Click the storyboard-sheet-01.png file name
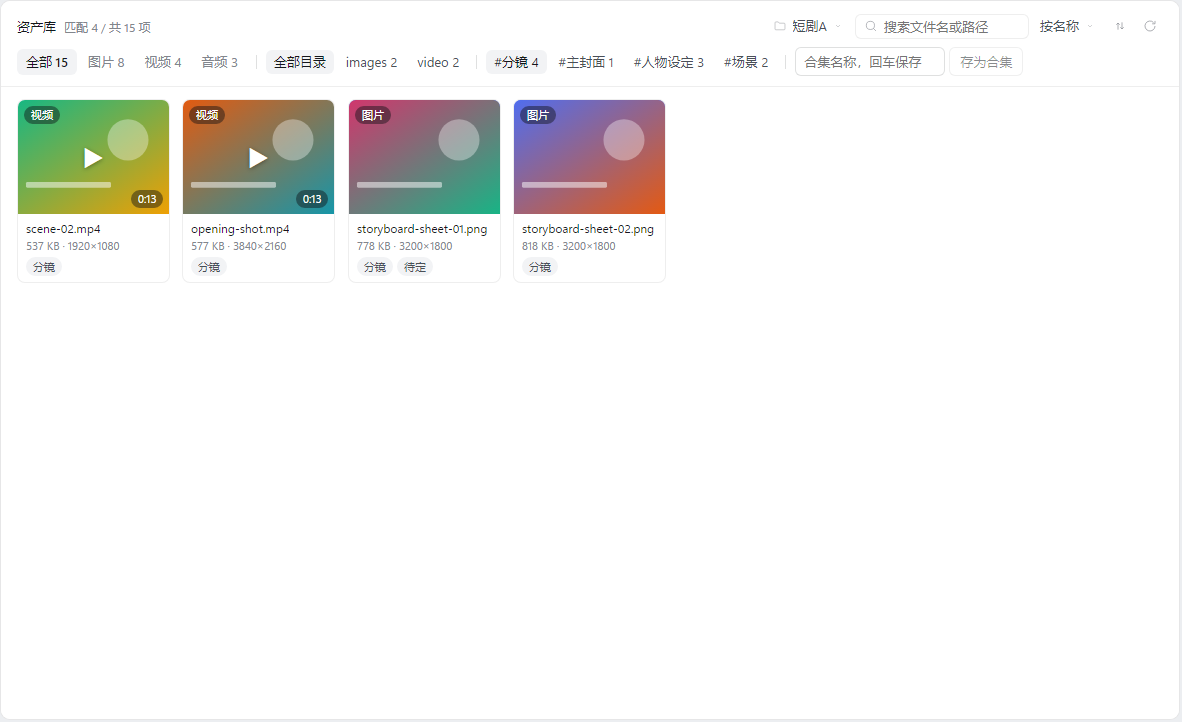1182x722 pixels. [x=422, y=229]
